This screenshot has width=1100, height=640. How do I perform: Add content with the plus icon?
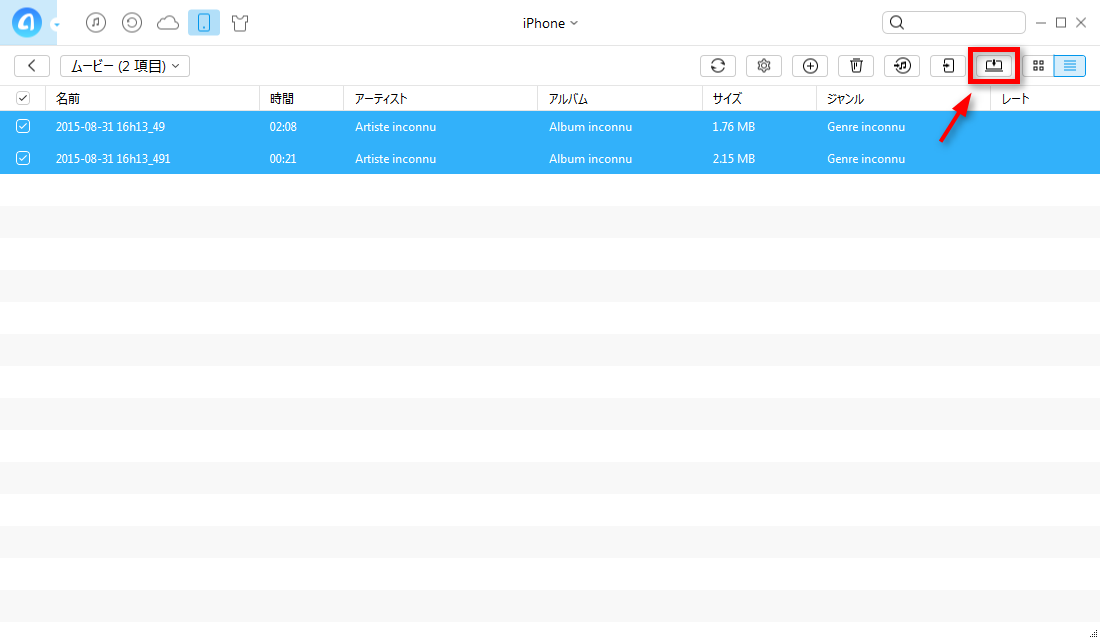(x=810, y=66)
